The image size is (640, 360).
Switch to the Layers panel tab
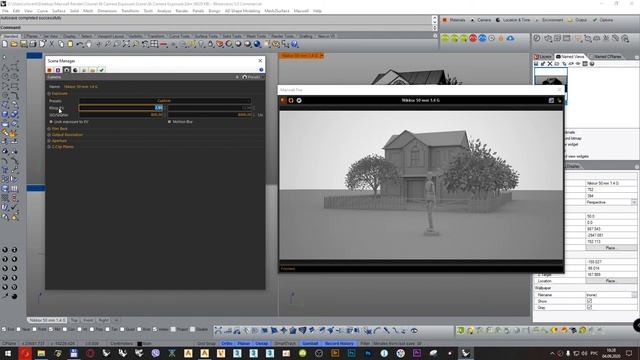point(543,56)
